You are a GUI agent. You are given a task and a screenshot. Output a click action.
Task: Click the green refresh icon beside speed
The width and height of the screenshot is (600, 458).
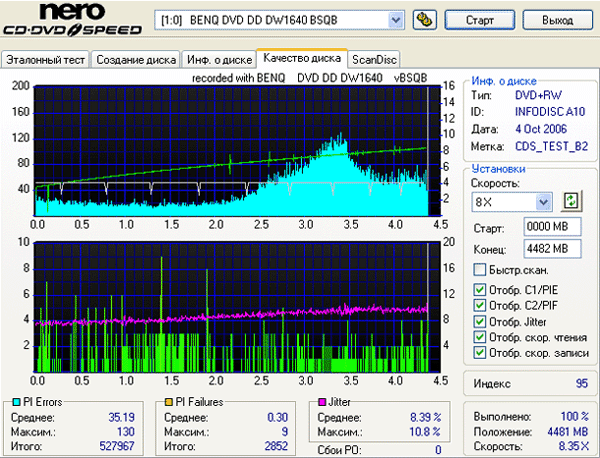[x=571, y=200]
